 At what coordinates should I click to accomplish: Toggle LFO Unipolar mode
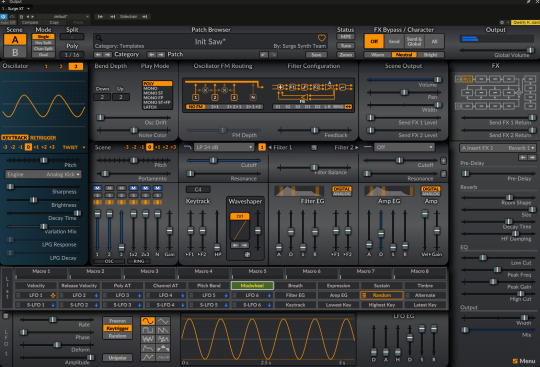point(117,358)
